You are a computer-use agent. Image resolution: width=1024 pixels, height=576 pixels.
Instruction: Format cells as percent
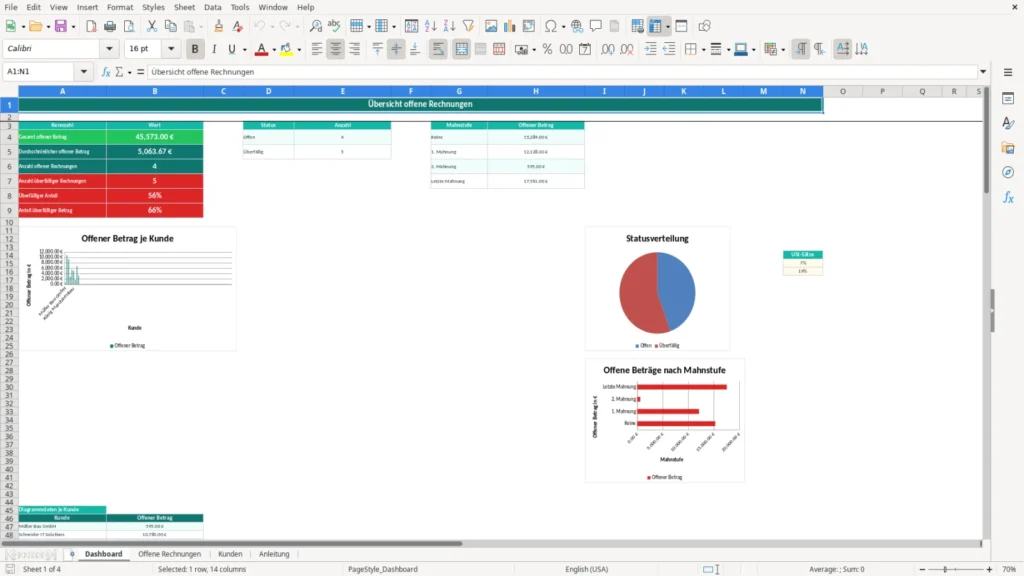(x=547, y=49)
